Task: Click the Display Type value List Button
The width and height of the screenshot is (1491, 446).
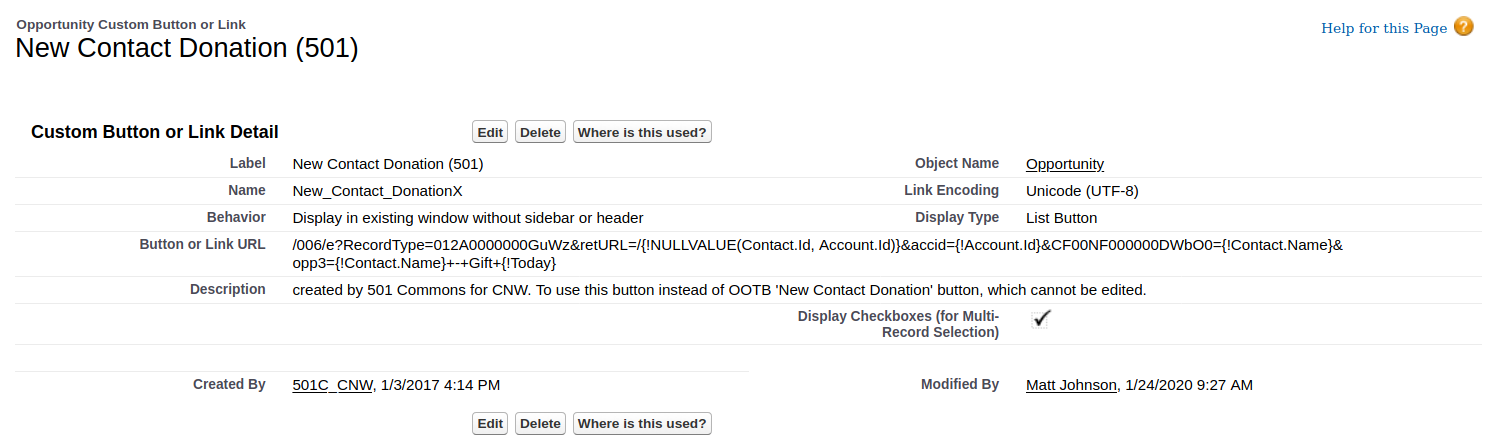Action: pos(1061,218)
